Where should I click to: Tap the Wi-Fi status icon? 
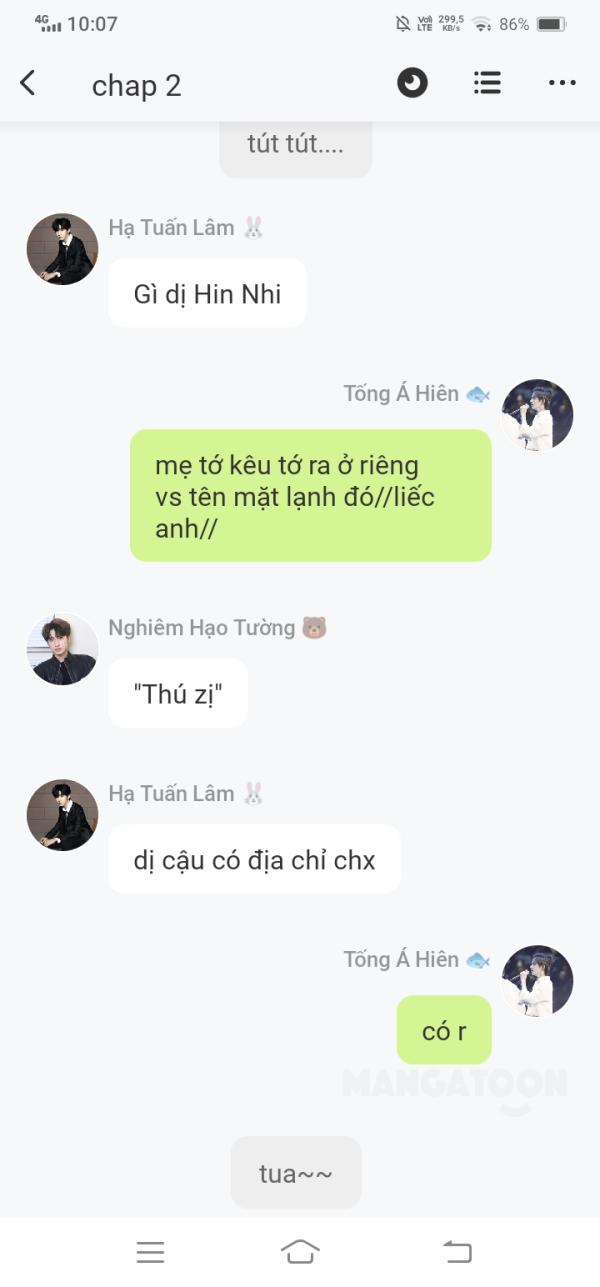(x=482, y=24)
